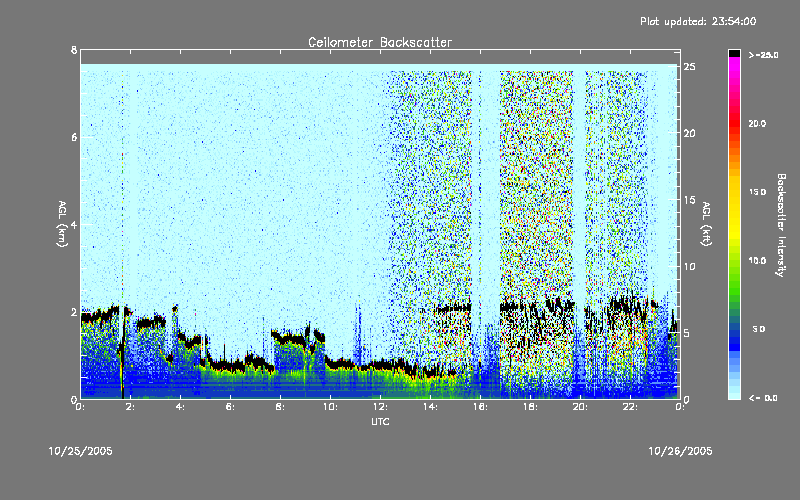Select the "10:" hour tick on UTC axis
This screenshot has height=500, width=800.
(330, 407)
